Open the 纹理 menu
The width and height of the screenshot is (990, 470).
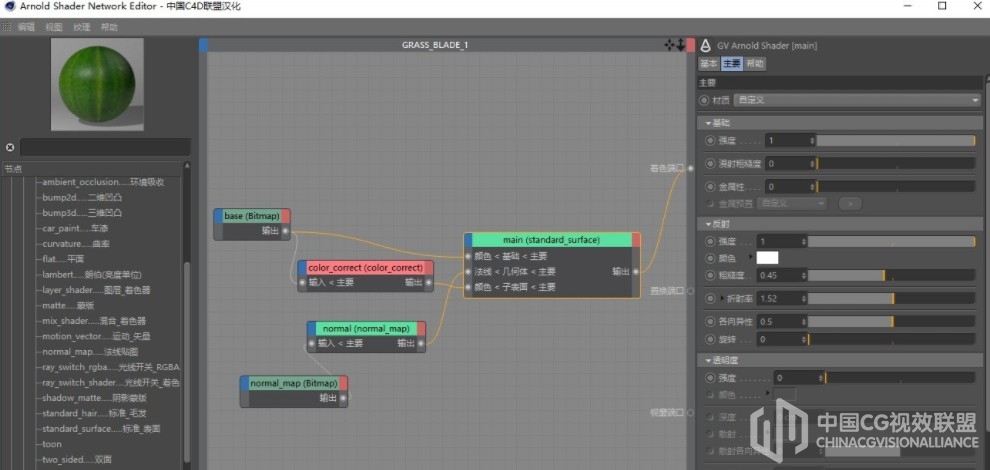pyautogui.click(x=81, y=27)
